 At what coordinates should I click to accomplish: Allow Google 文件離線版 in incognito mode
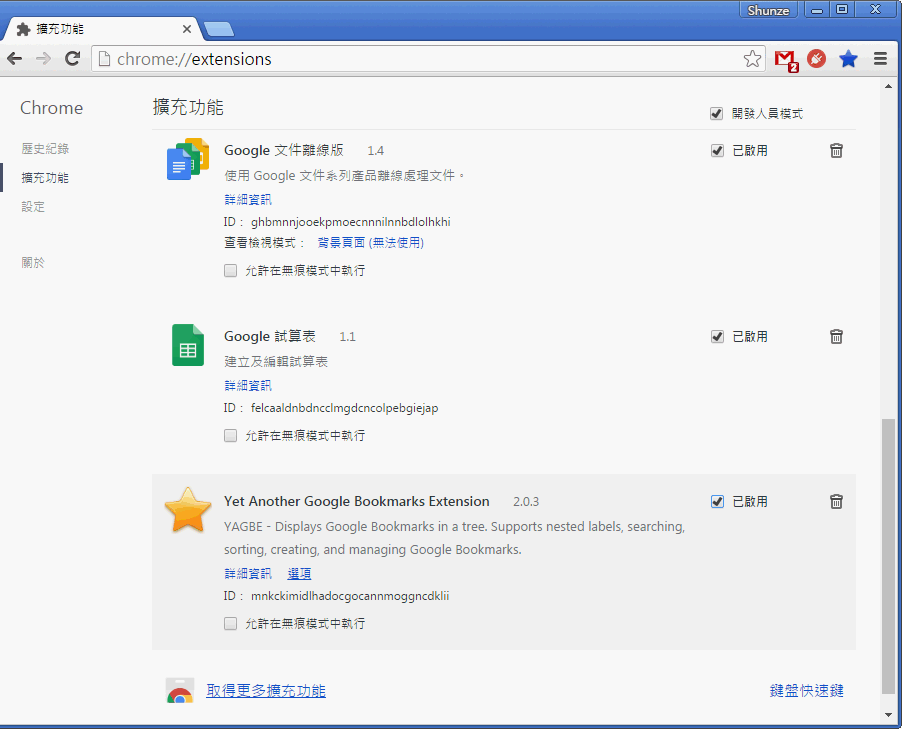point(230,270)
